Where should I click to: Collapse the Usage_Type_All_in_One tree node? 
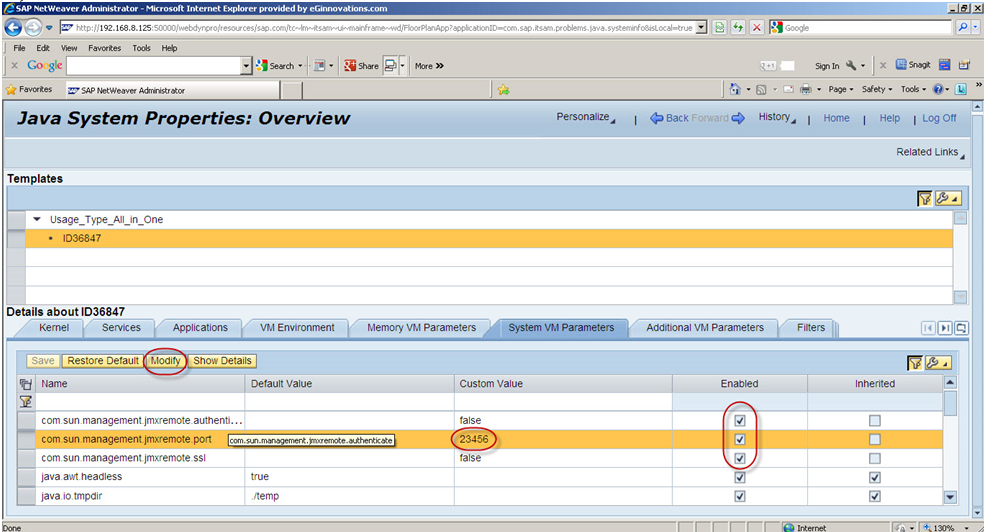coord(36,220)
